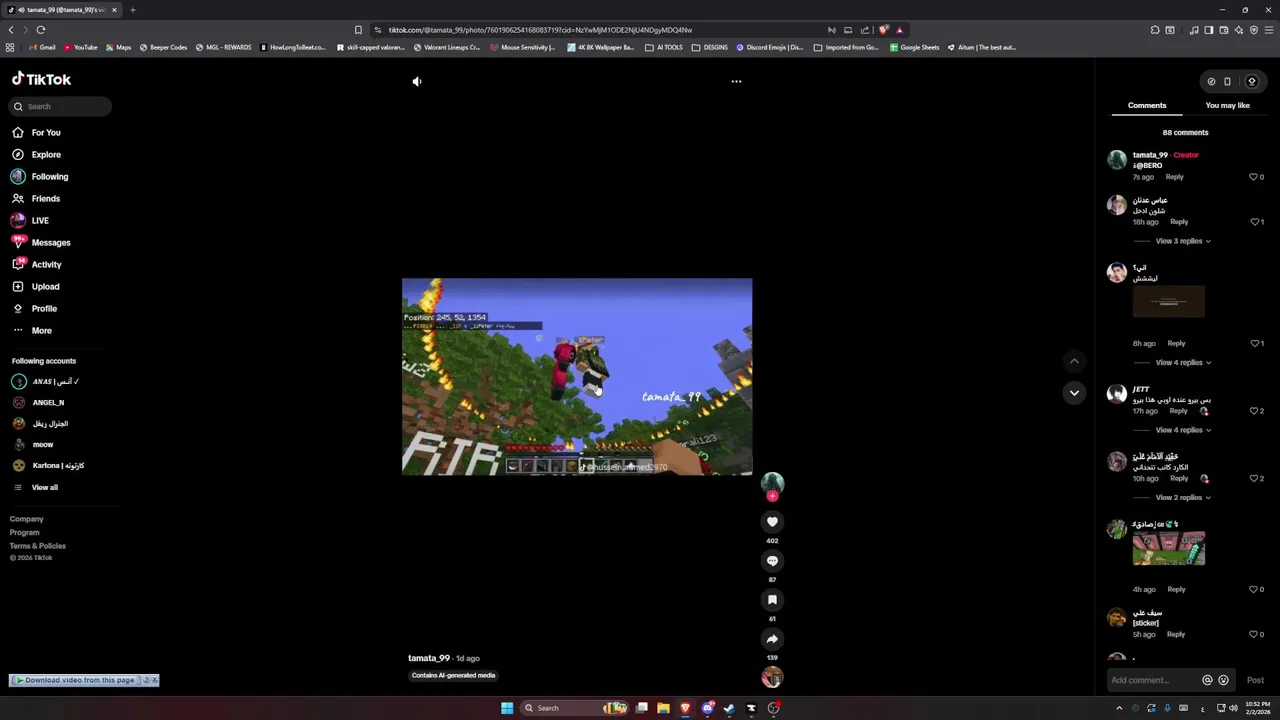The image size is (1280, 720).
Task: Mute the TikTok video sound
Action: (417, 81)
